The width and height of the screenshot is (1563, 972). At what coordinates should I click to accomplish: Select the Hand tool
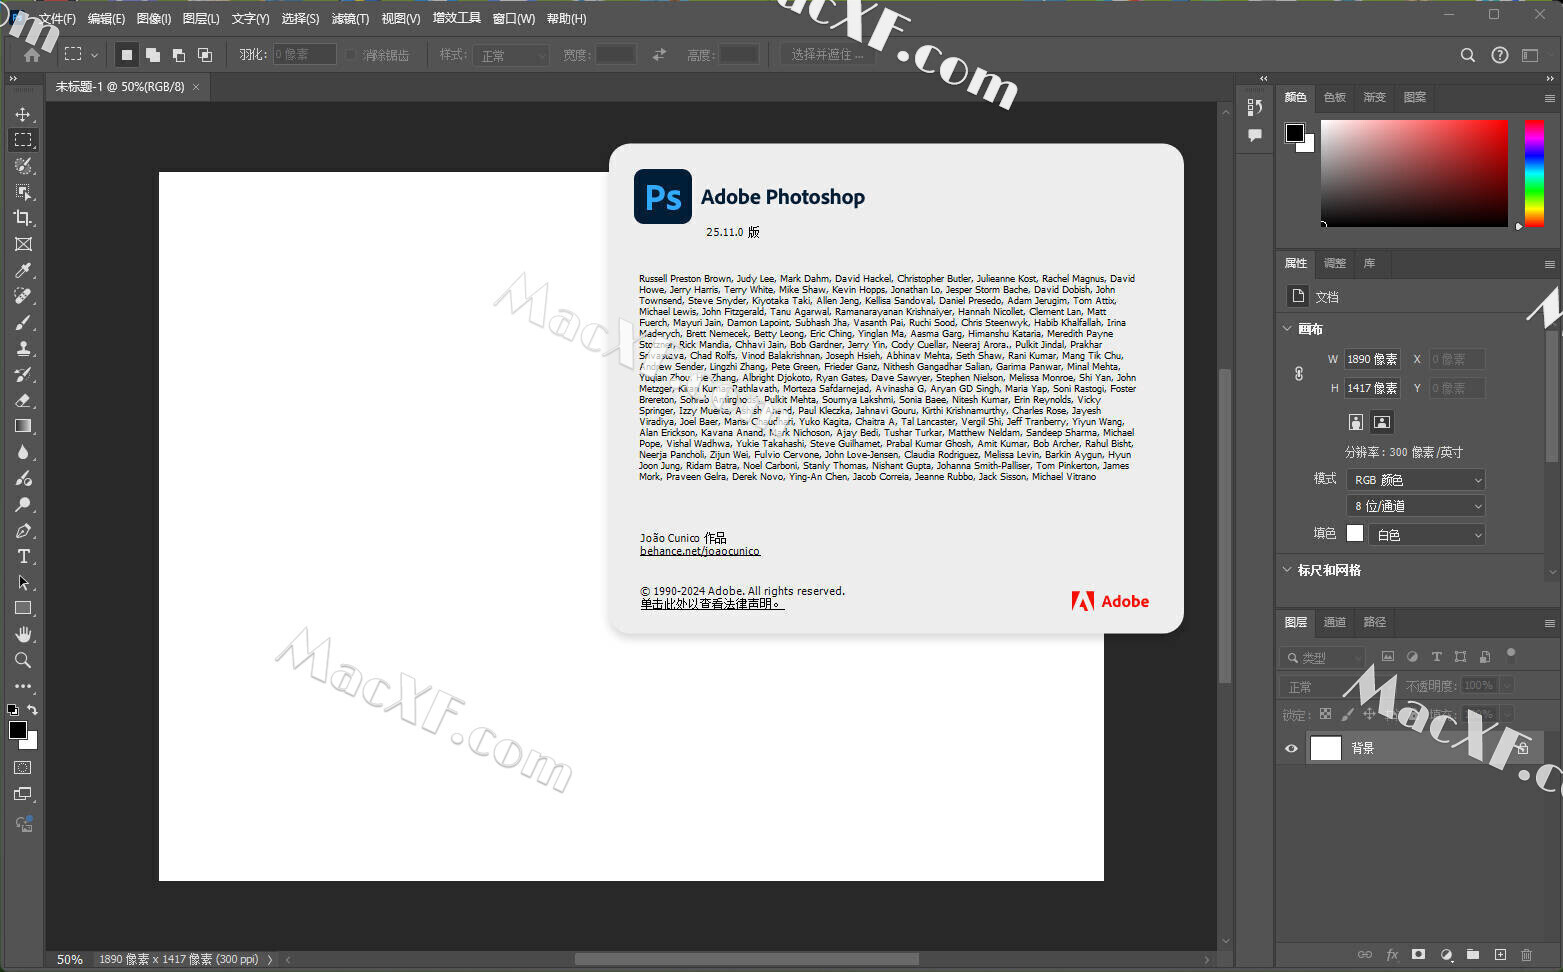[23, 634]
